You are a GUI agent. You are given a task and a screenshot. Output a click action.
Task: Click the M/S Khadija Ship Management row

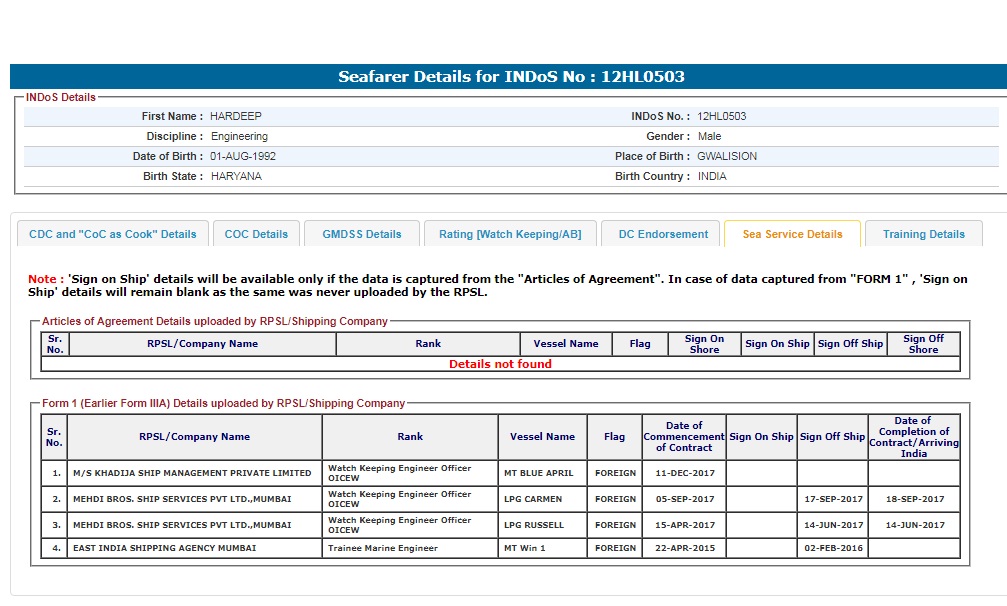(x=192, y=473)
